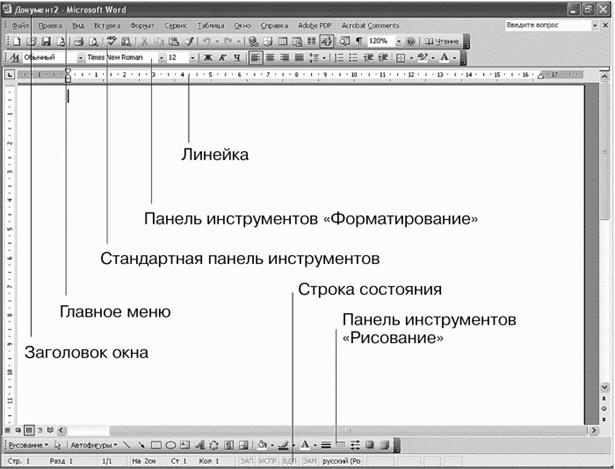Open Shadow Style icon in Drawing toolbar
The height and width of the screenshot is (469, 615).
point(369,445)
